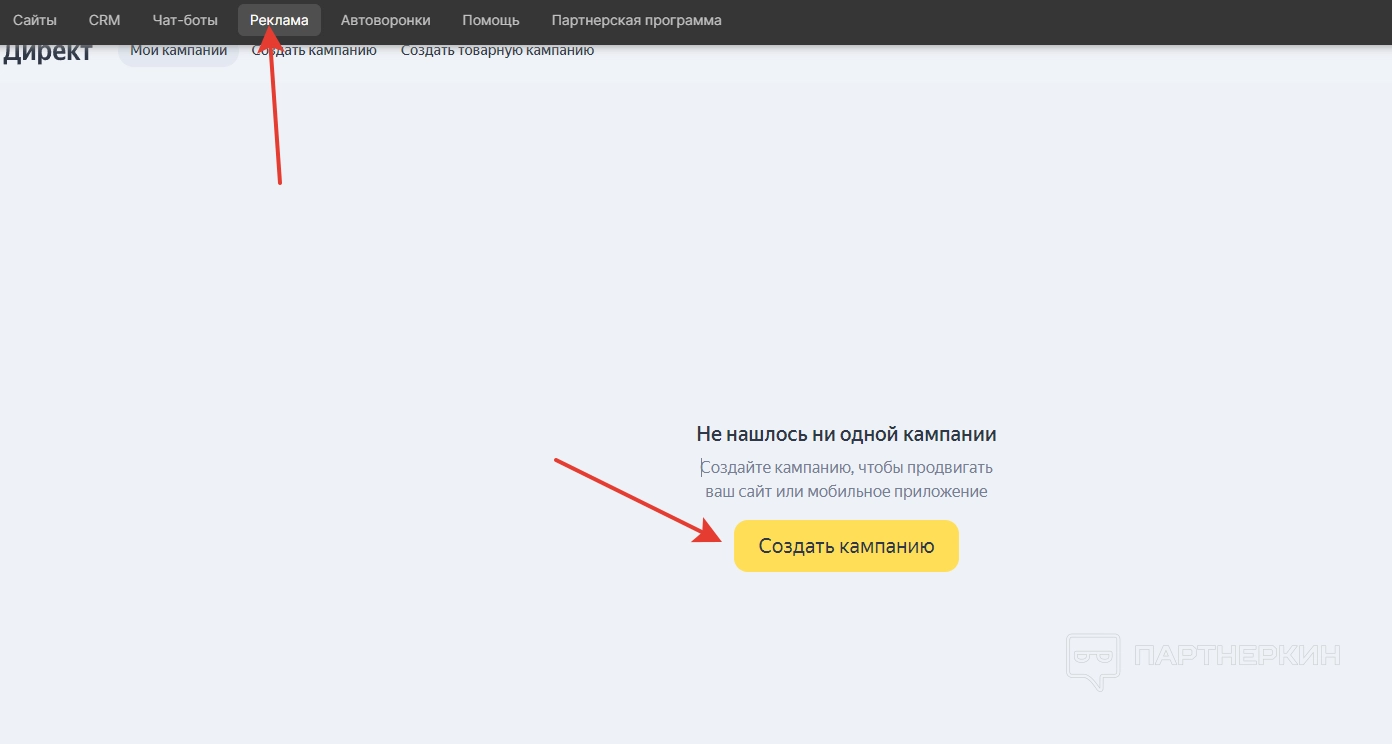Click the yellow Создать кампанию button

[x=846, y=546]
